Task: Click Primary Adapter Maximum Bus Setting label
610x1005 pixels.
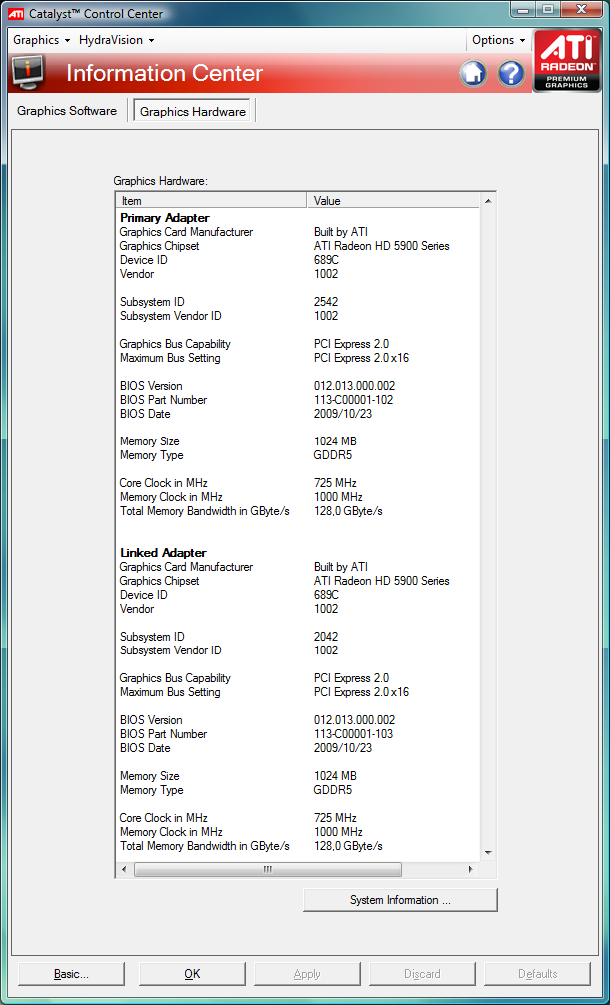Action: [170, 358]
